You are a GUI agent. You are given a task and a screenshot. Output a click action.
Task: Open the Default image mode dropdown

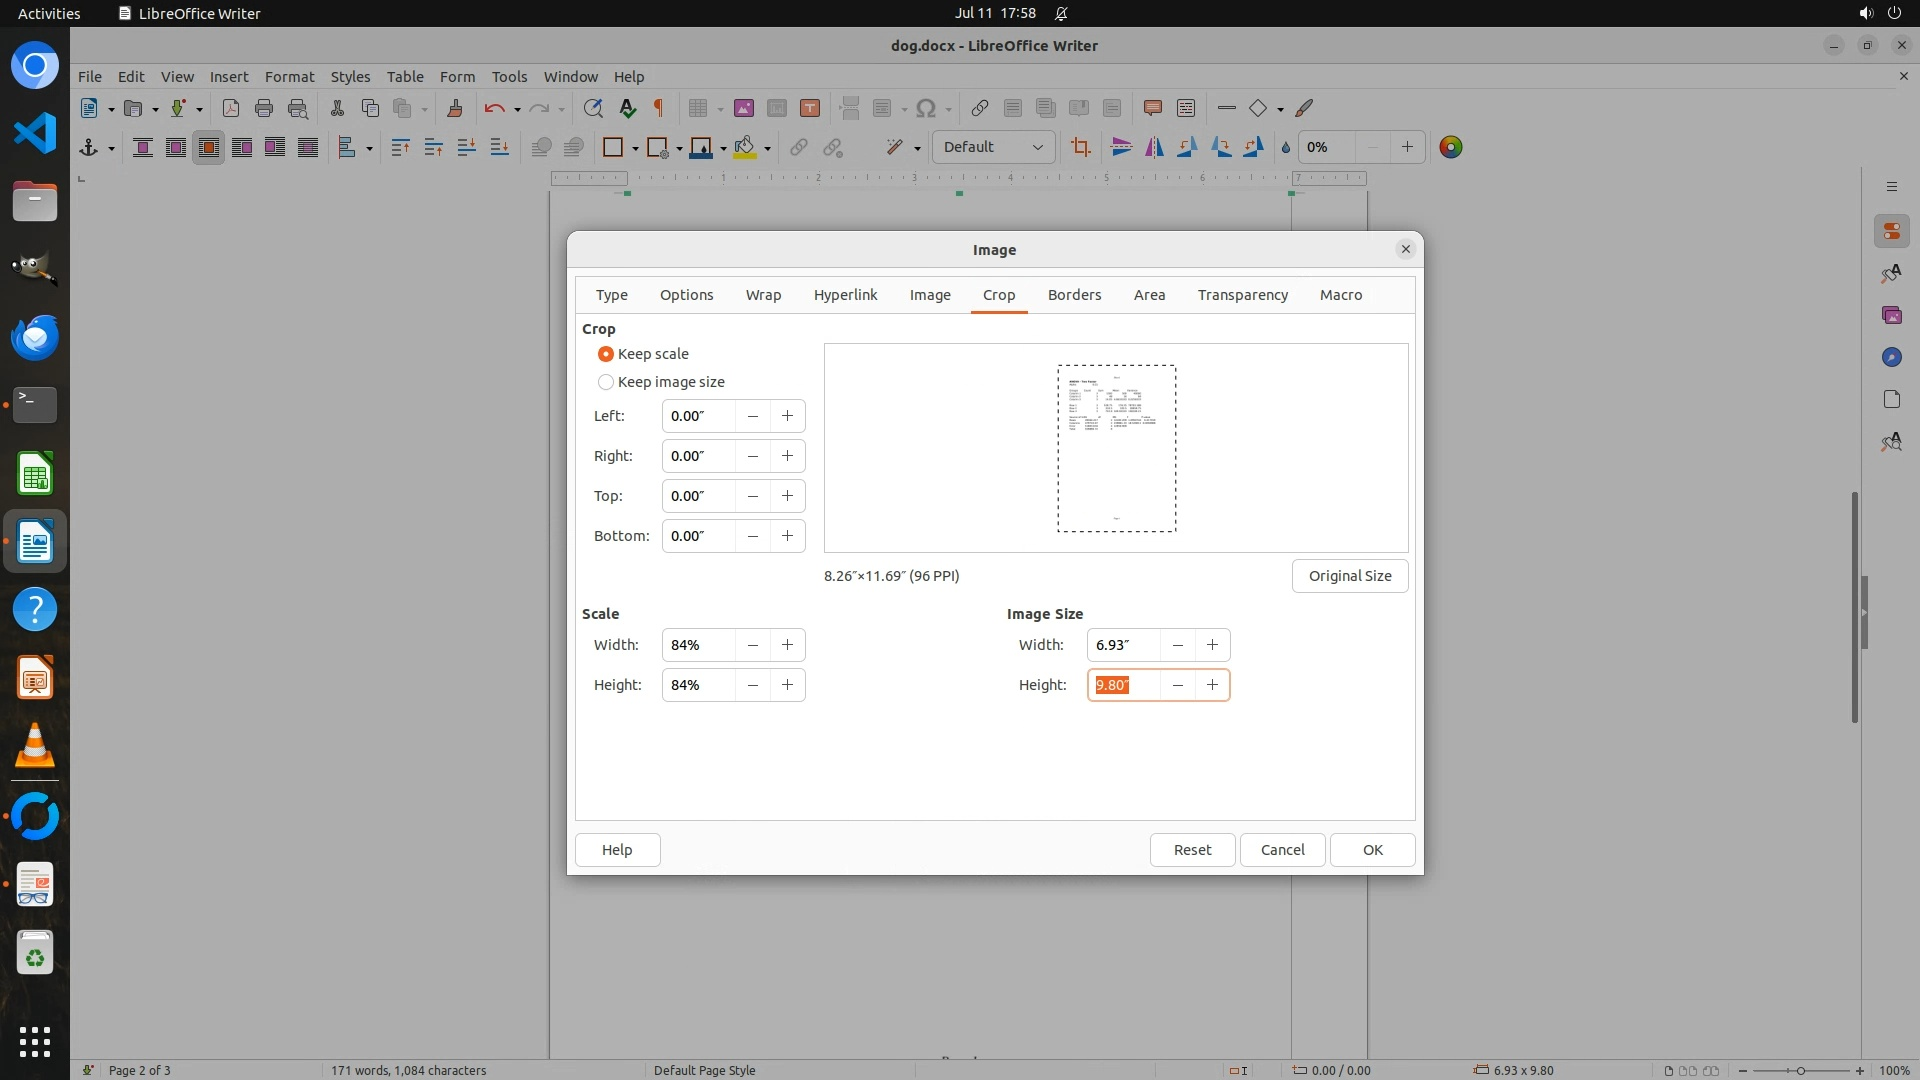coord(993,148)
